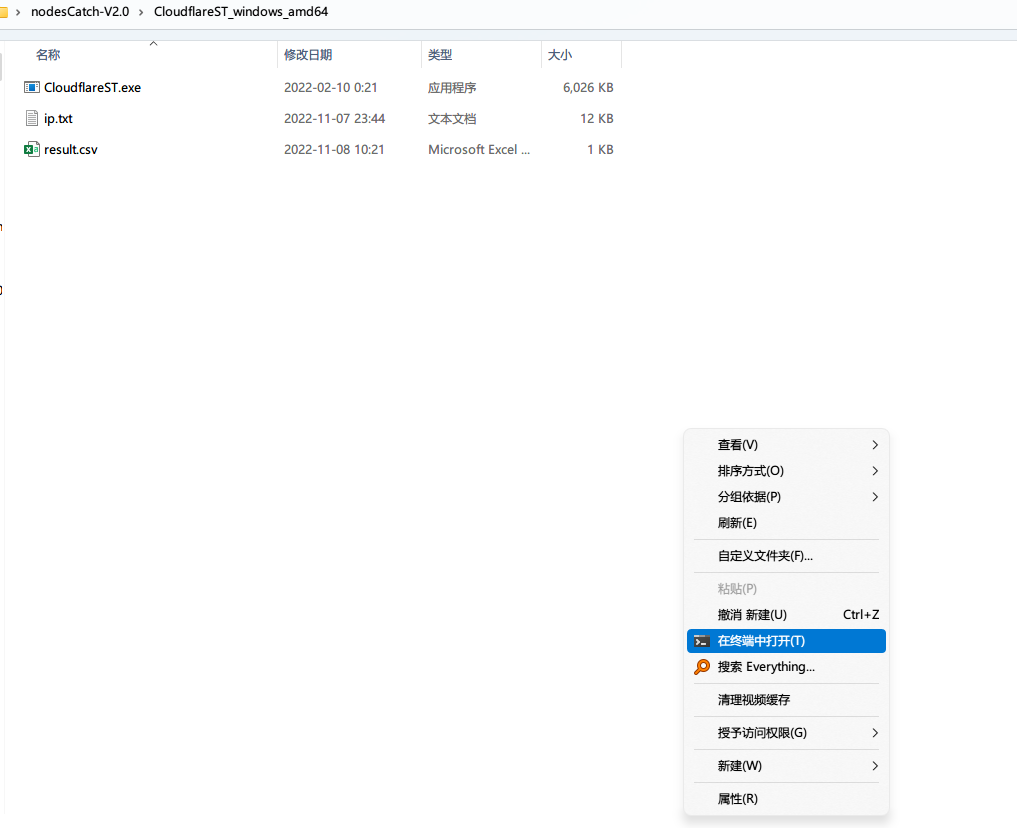
Task: Sort files by the 名称 column header
Action: [x=48, y=56]
